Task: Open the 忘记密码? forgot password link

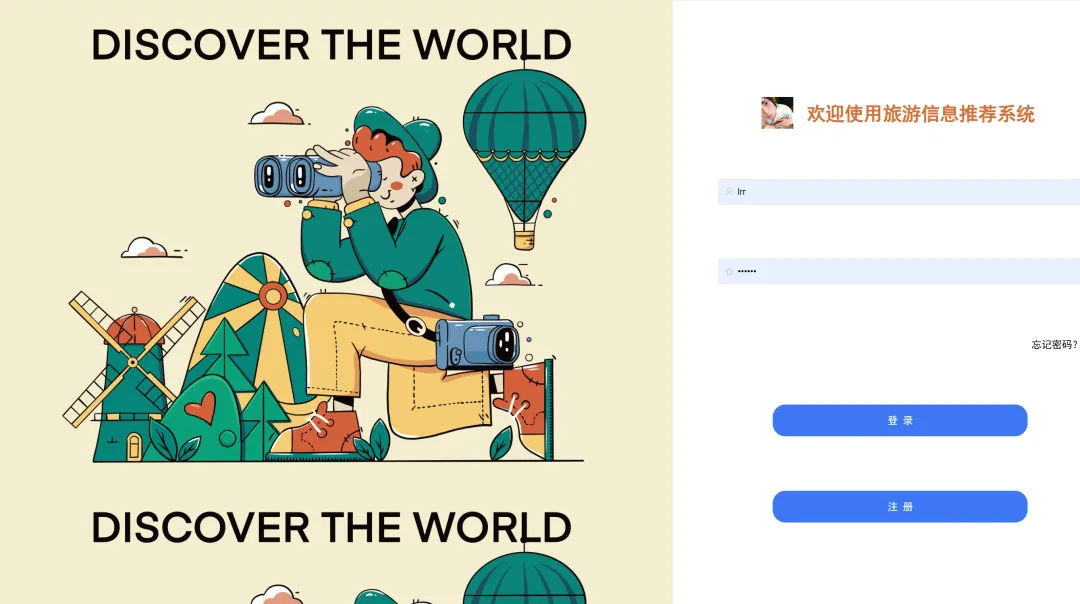Action: pos(1055,344)
